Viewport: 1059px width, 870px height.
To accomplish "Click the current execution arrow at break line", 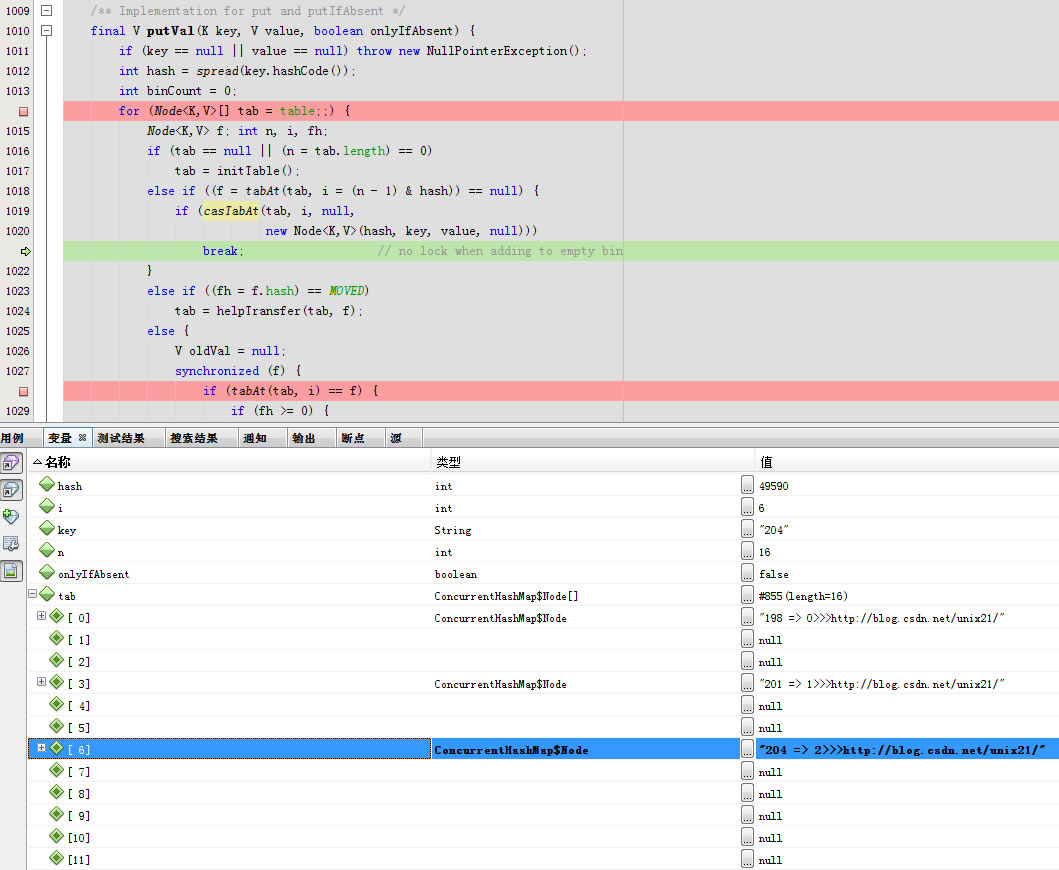I will pyautogui.click(x=26, y=251).
